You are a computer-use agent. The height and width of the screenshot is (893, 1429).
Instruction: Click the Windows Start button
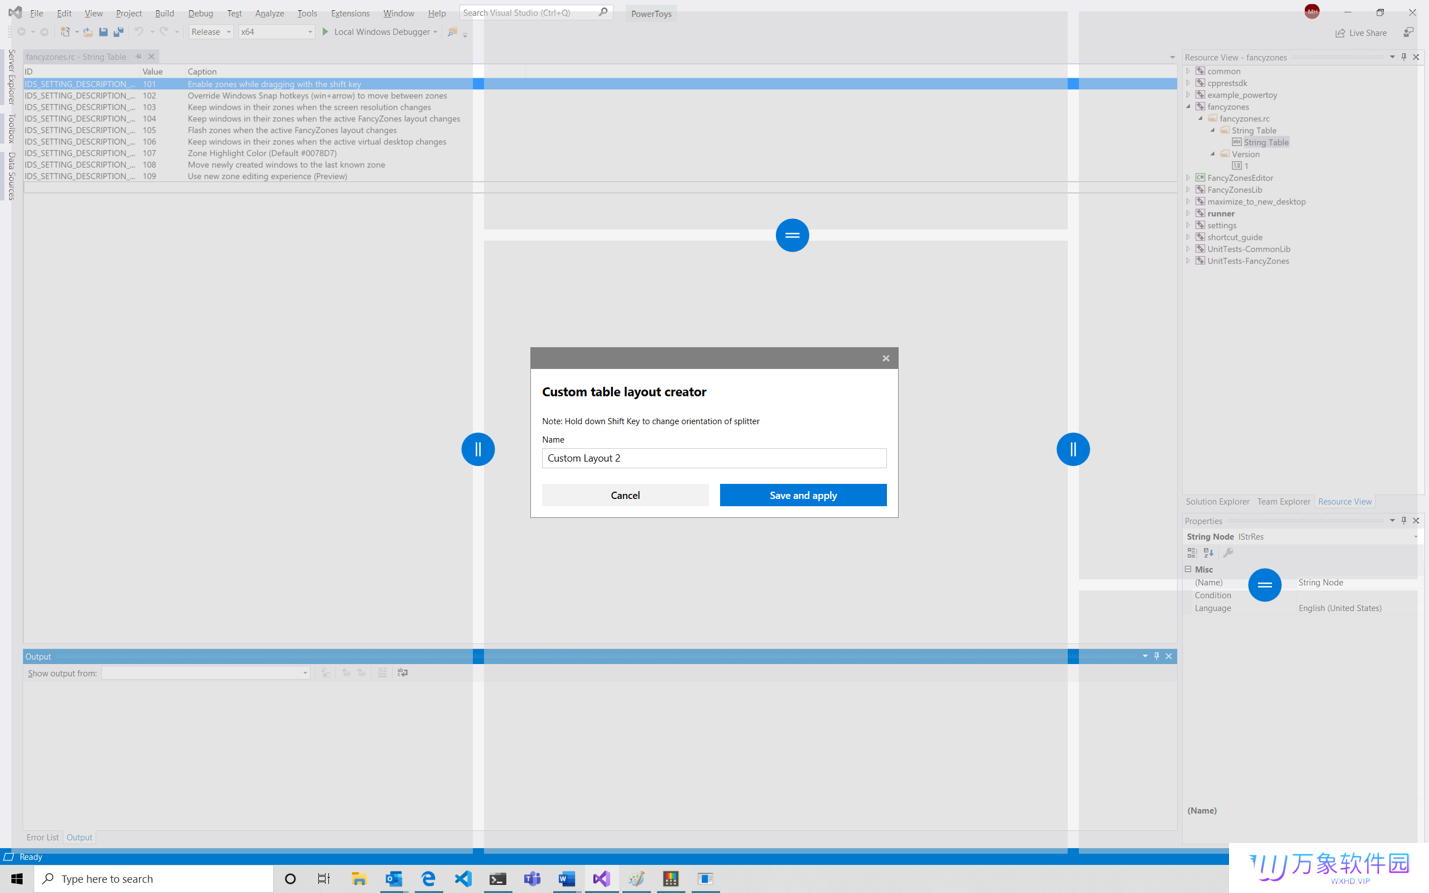17,879
